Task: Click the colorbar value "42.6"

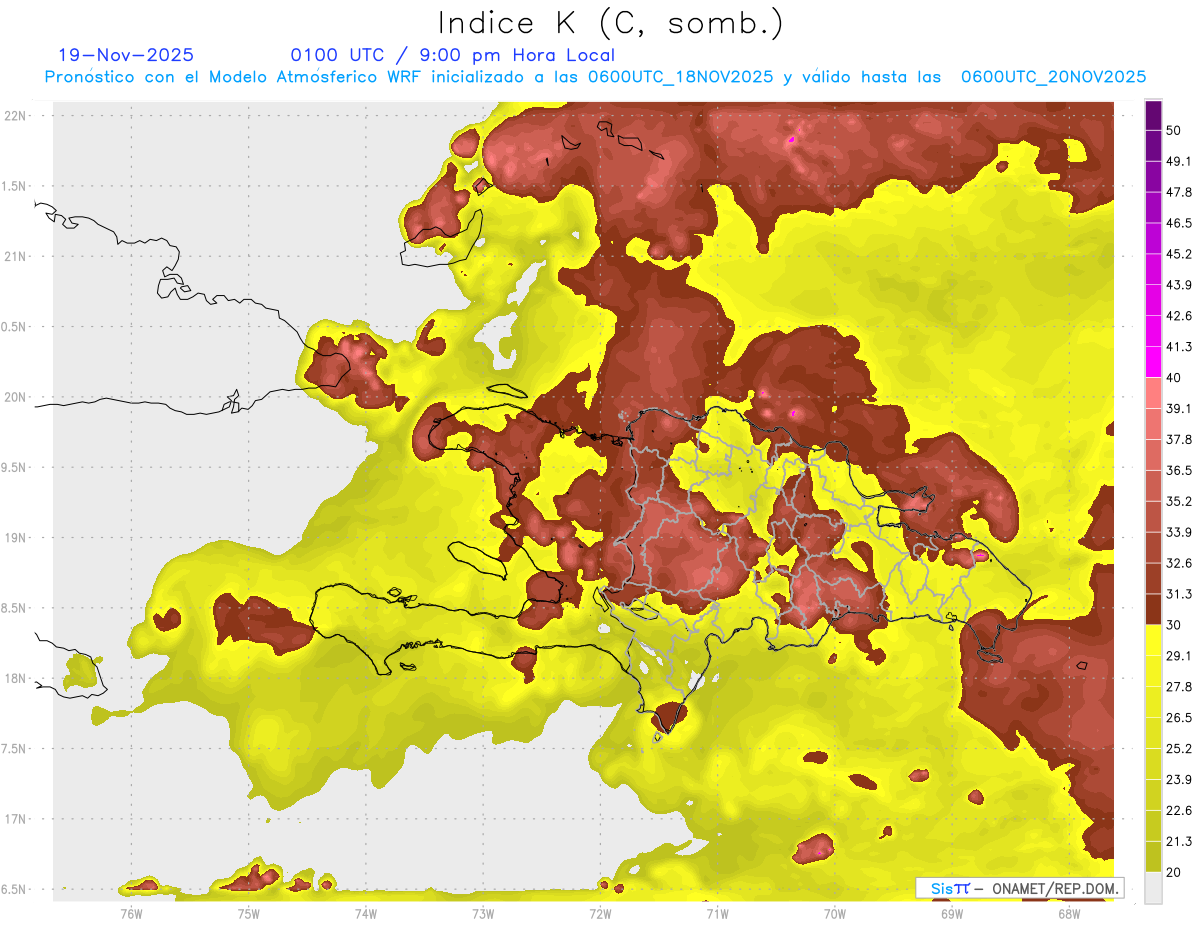Action: pos(1179,316)
